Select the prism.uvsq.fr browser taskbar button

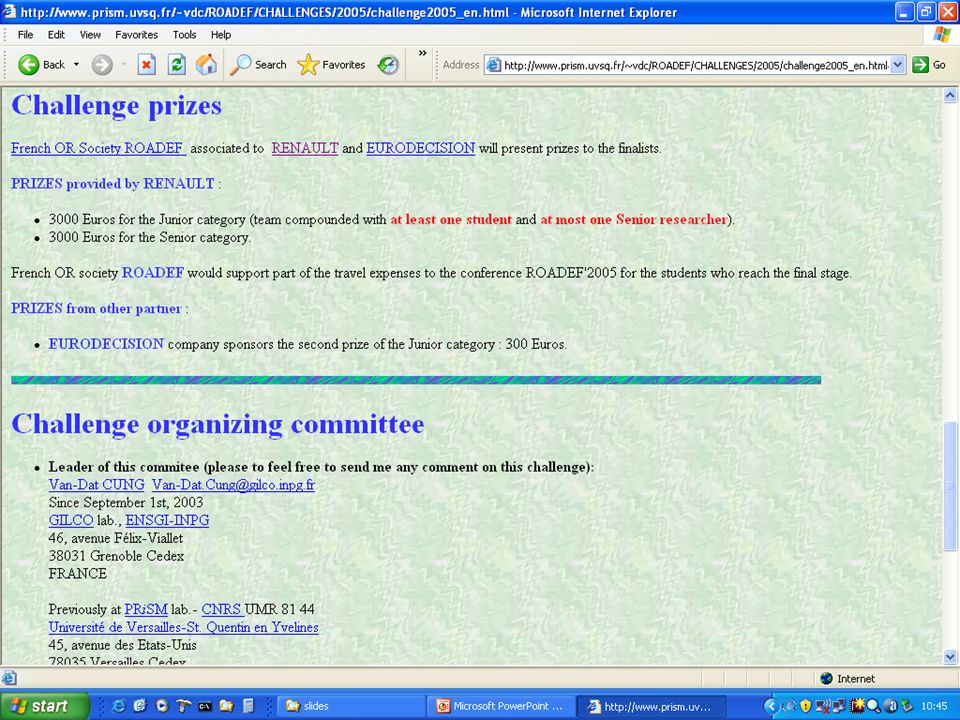pos(652,707)
